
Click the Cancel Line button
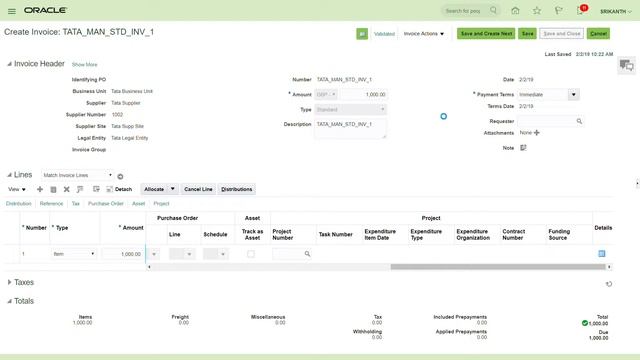coord(198,189)
